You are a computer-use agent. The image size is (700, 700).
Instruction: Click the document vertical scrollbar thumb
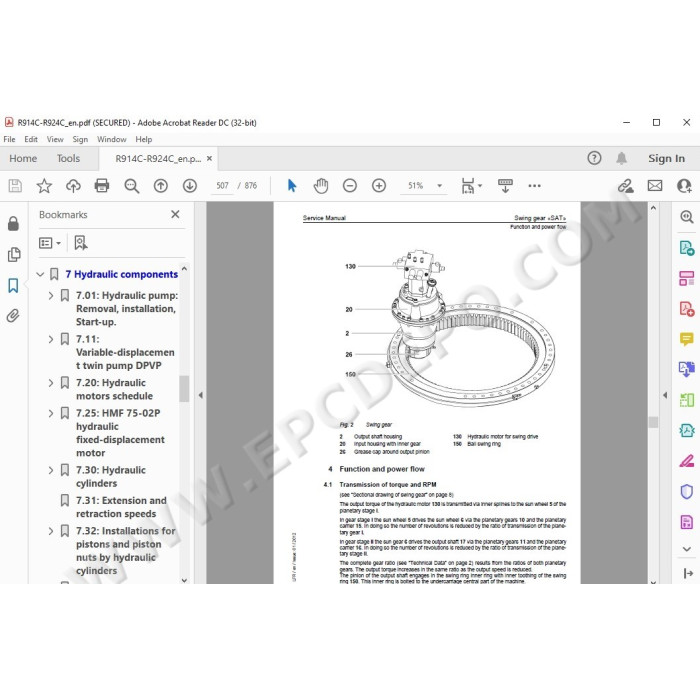(653, 422)
